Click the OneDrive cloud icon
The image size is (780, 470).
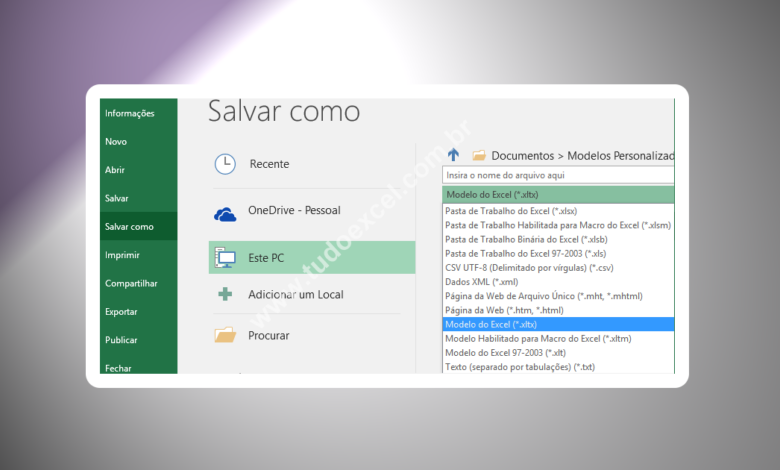[225, 211]
